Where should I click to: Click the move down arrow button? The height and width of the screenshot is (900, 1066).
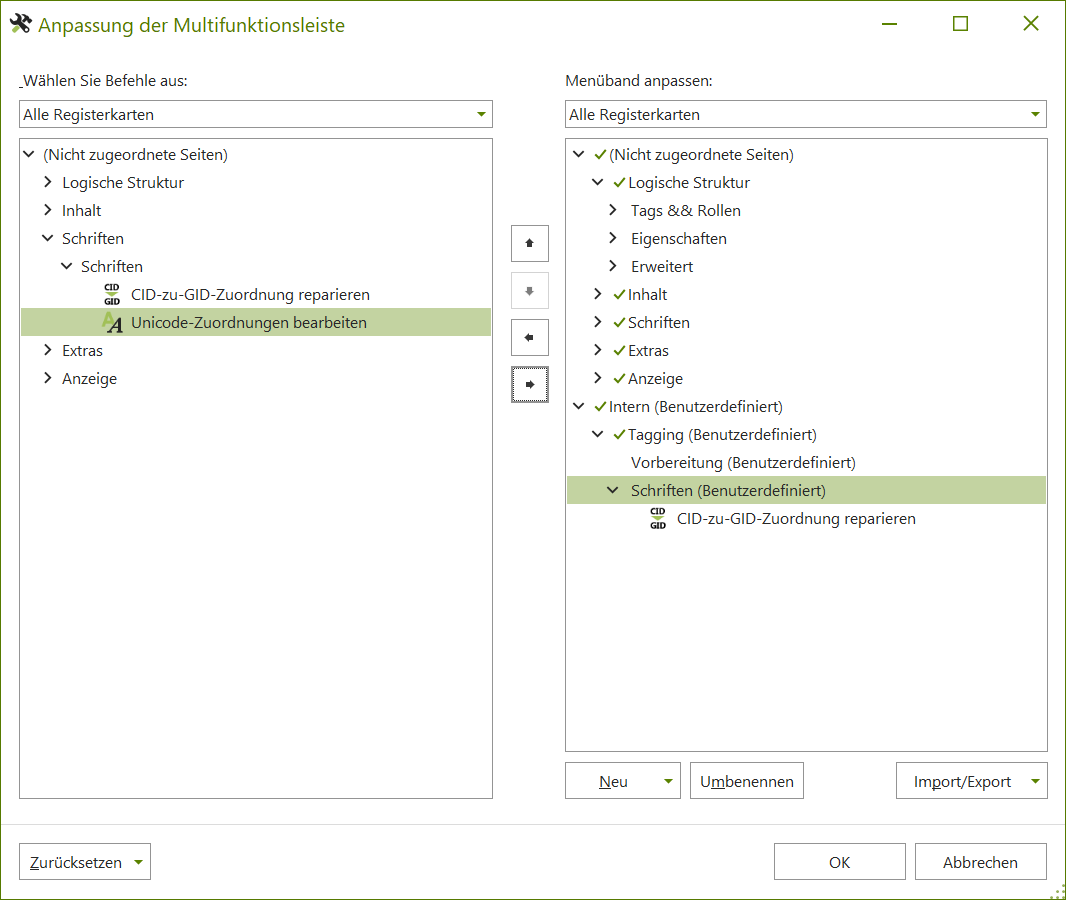530,291
